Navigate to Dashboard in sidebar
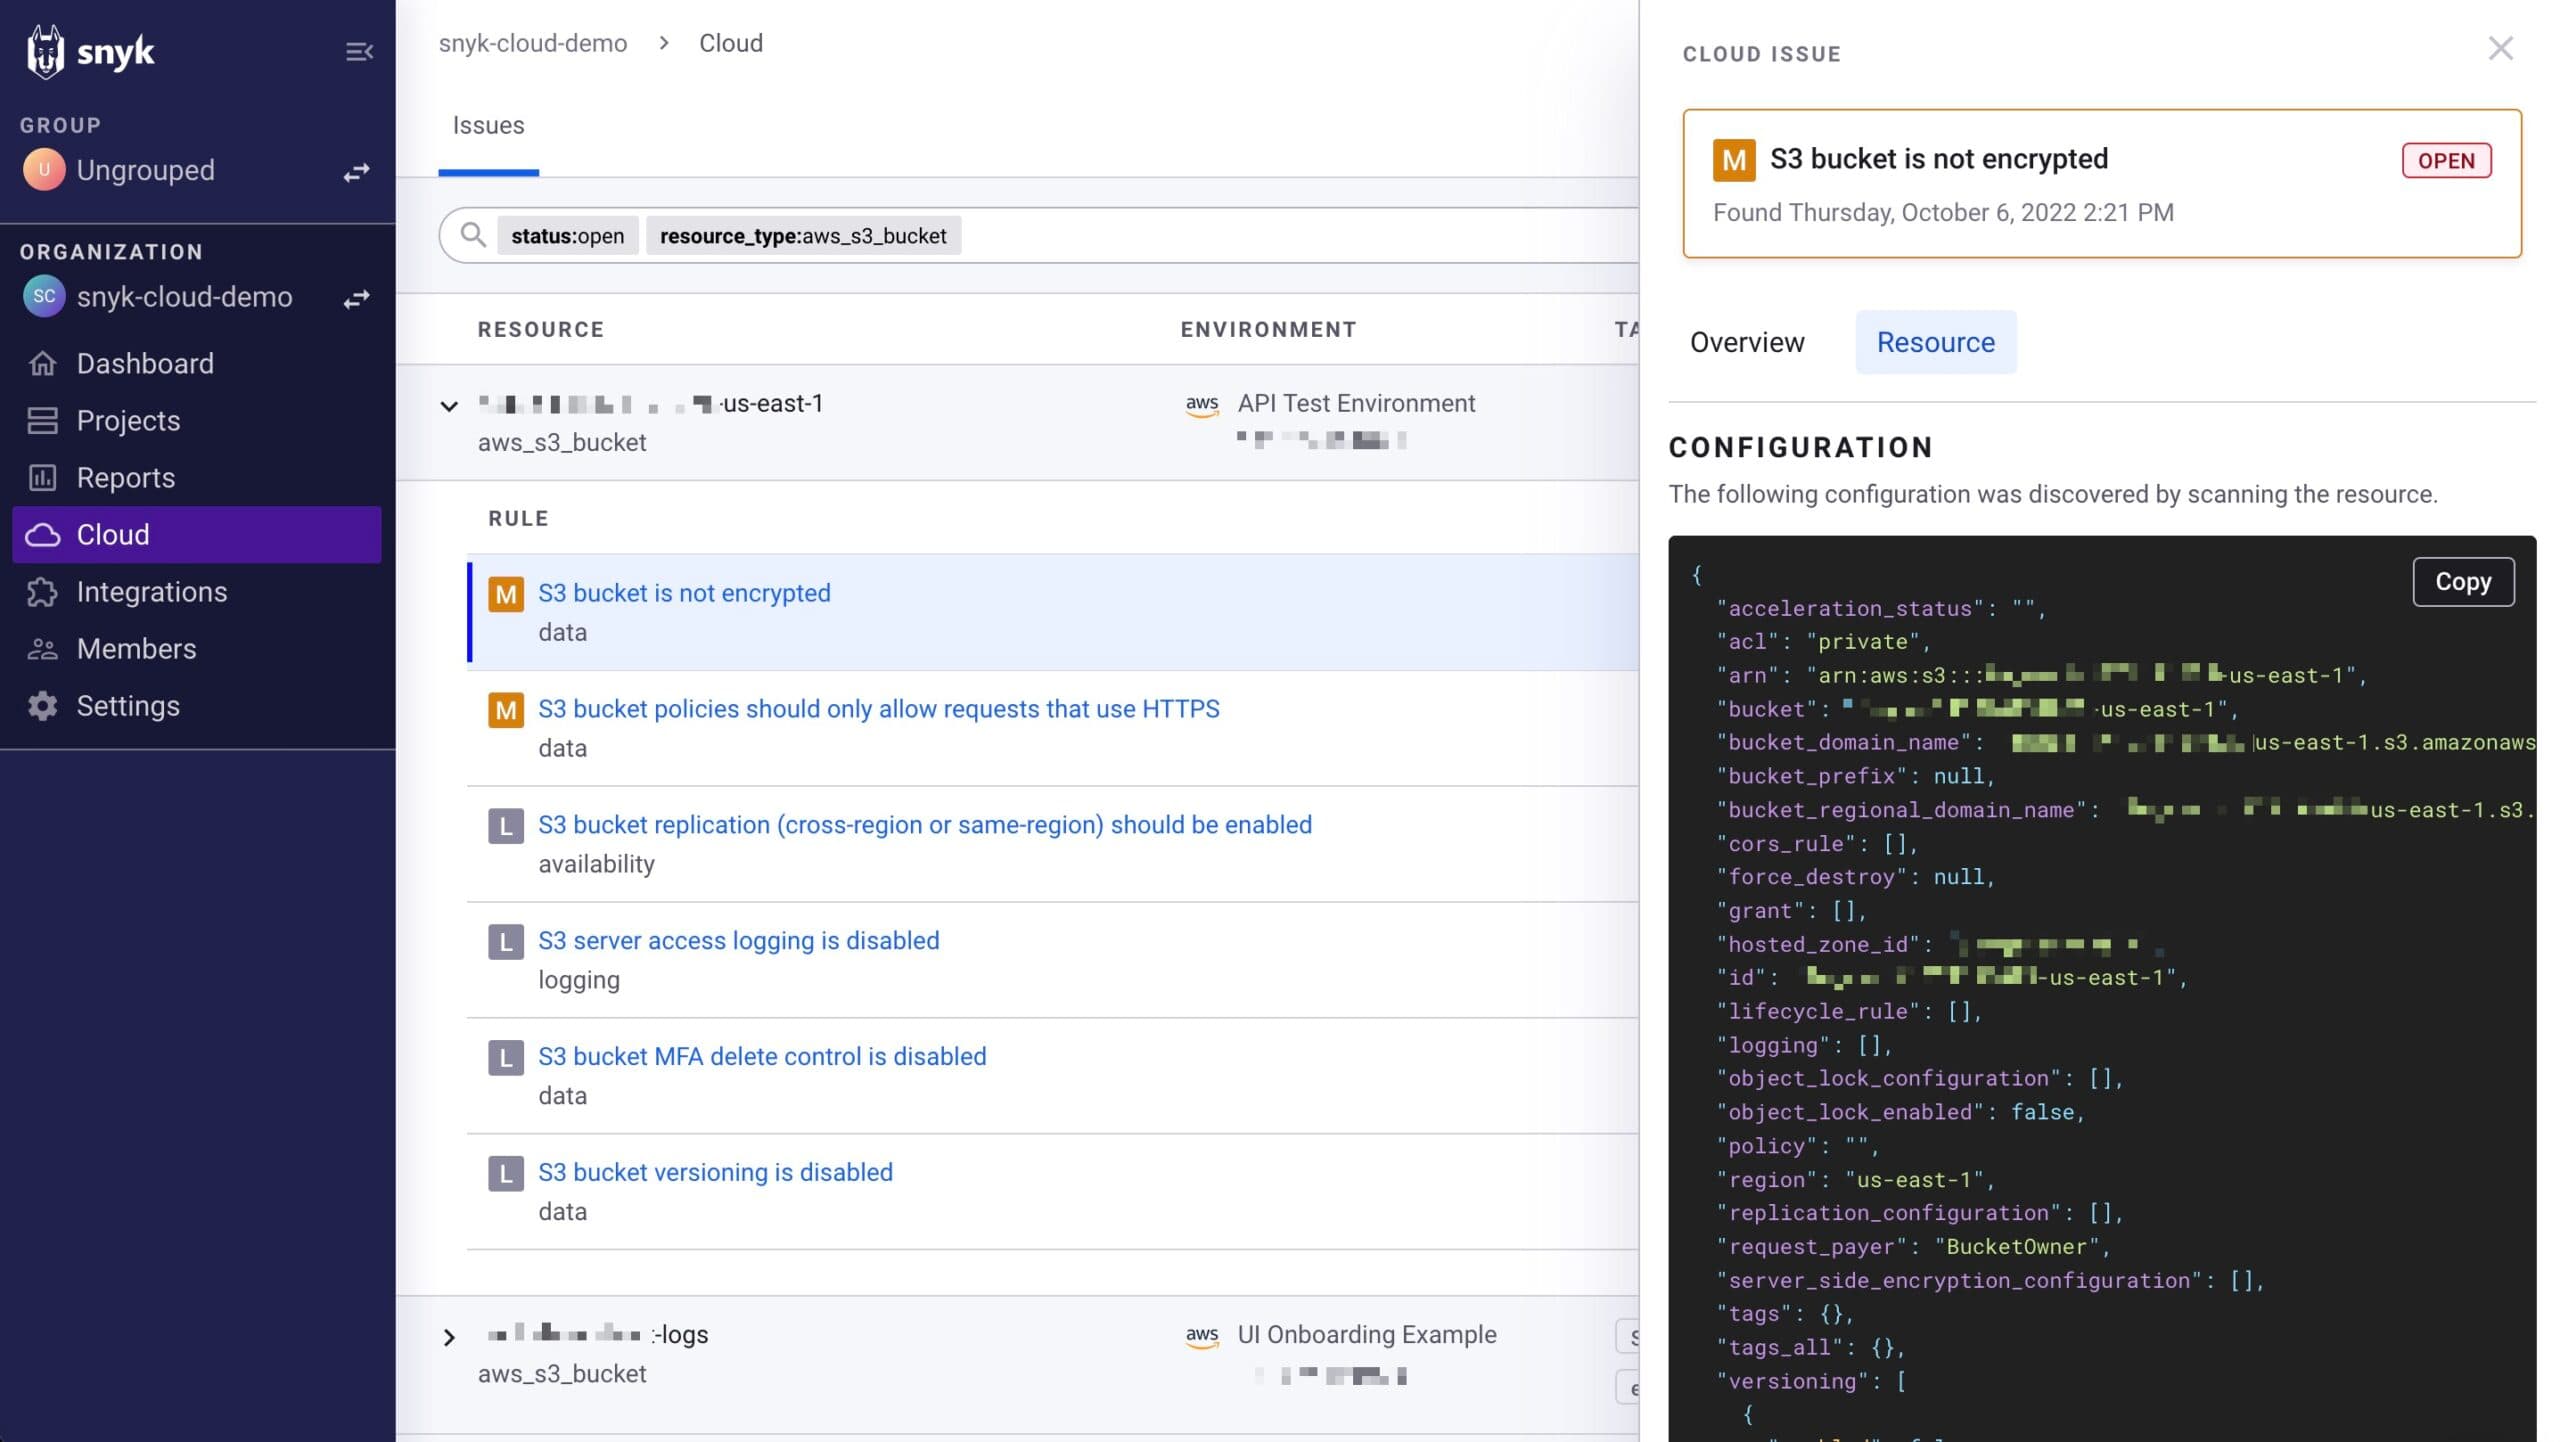 pos(144,362)
